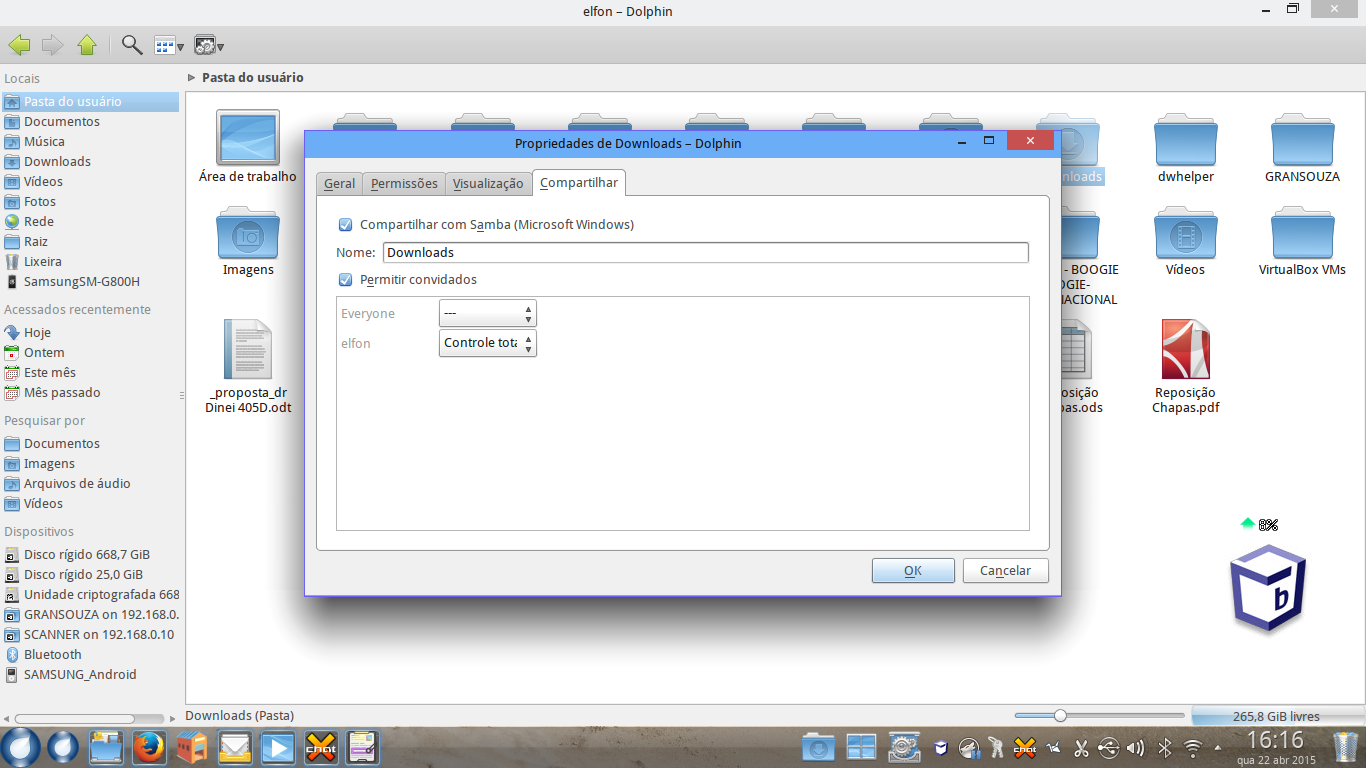
Task: Confirm properties with OK button
Action: coord(913,570)
